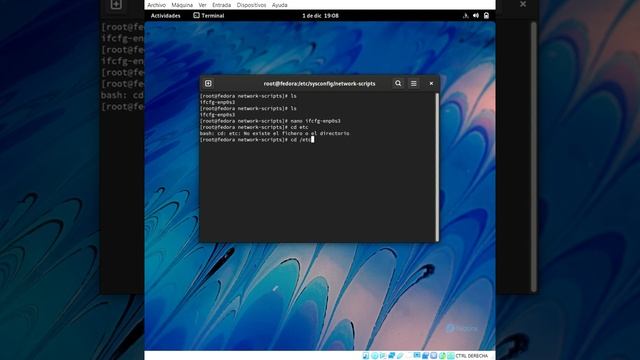Screen dimensions: 640x360
Task: Close the root@fedora terminal window
Action: coord(431,83)
